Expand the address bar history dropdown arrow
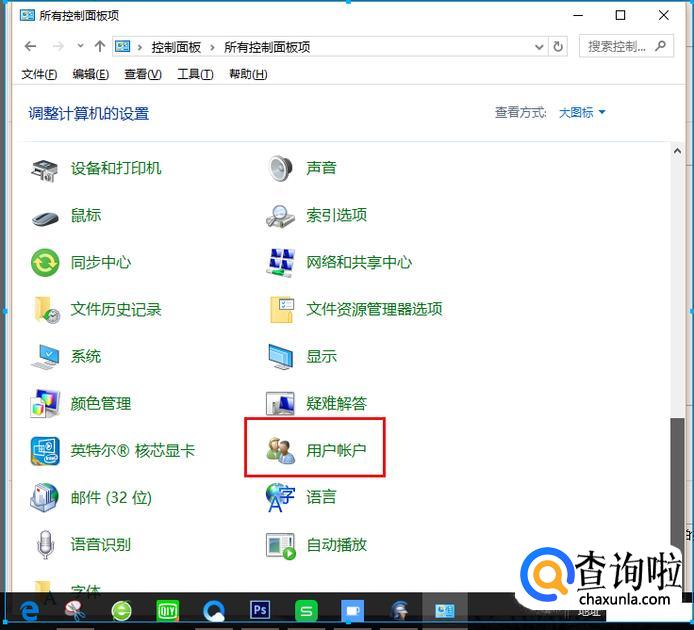This screenshot has width=694, height=630. [539, 47]
